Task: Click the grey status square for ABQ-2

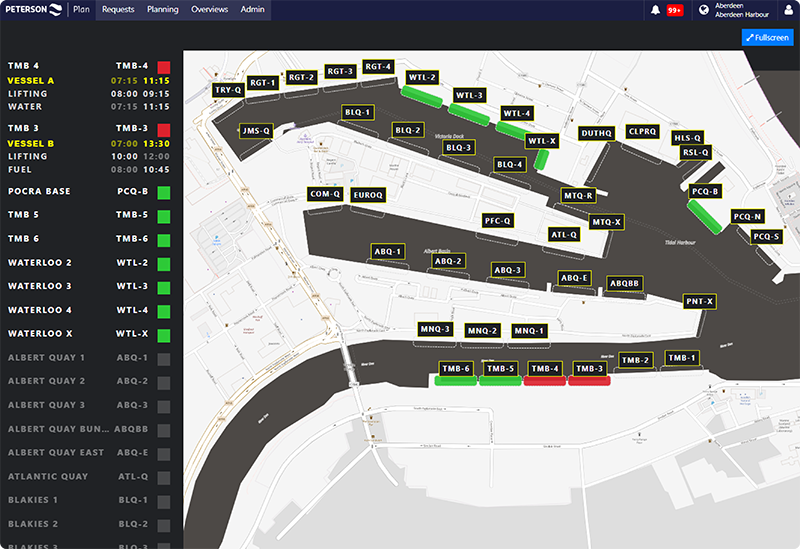Action: click(x=164, y=383)
